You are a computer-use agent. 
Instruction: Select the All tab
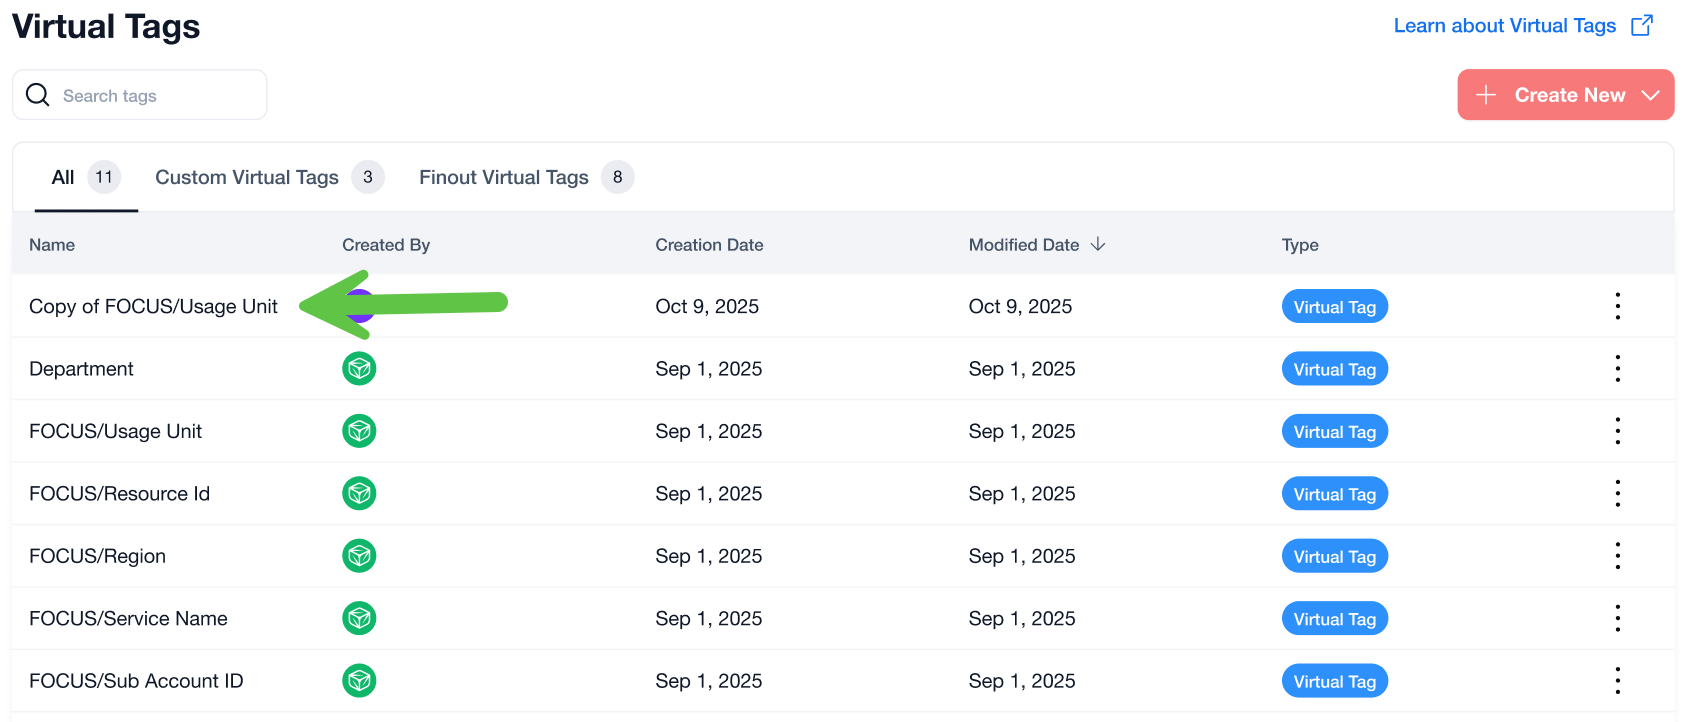63,177
